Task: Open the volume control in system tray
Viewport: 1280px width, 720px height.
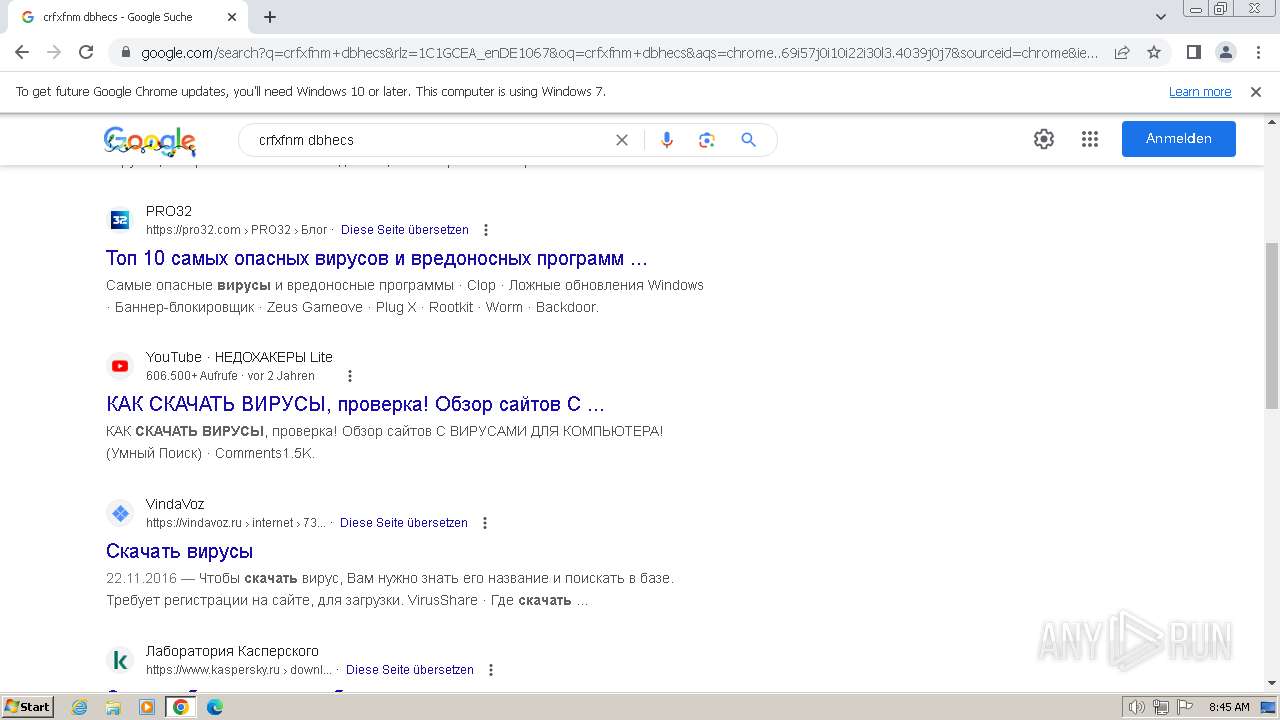Action: pos(1136,707)
